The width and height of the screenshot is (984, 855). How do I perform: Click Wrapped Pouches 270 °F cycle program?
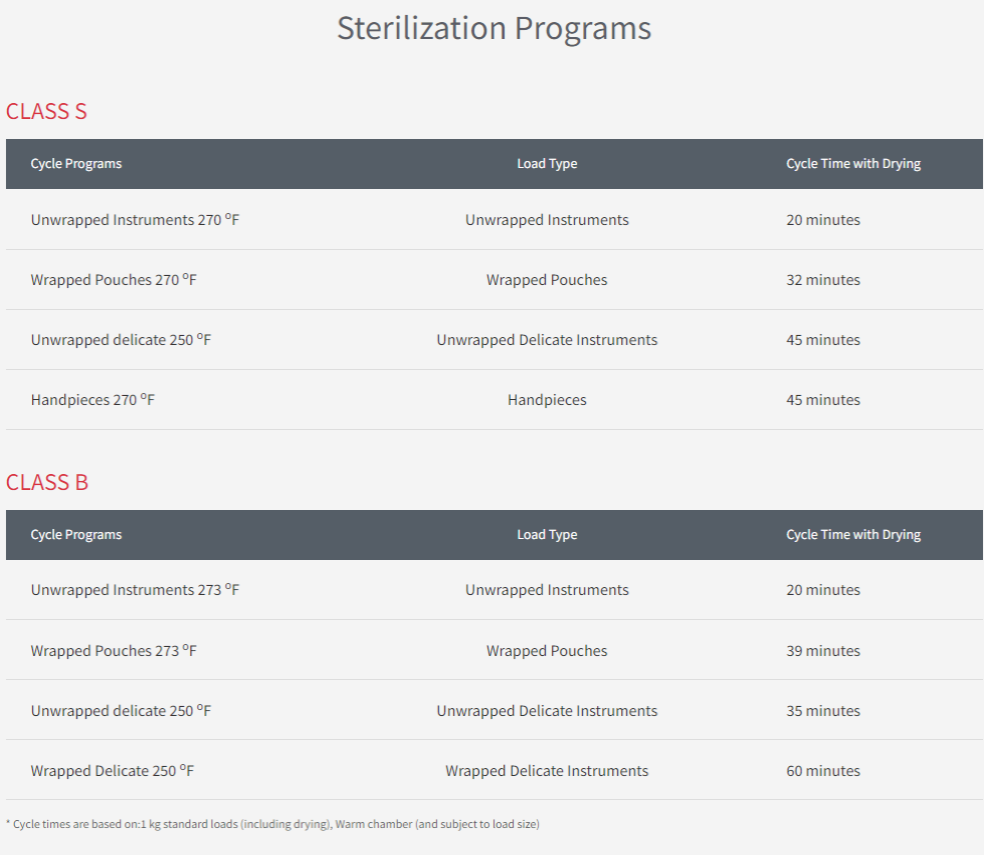114,280
